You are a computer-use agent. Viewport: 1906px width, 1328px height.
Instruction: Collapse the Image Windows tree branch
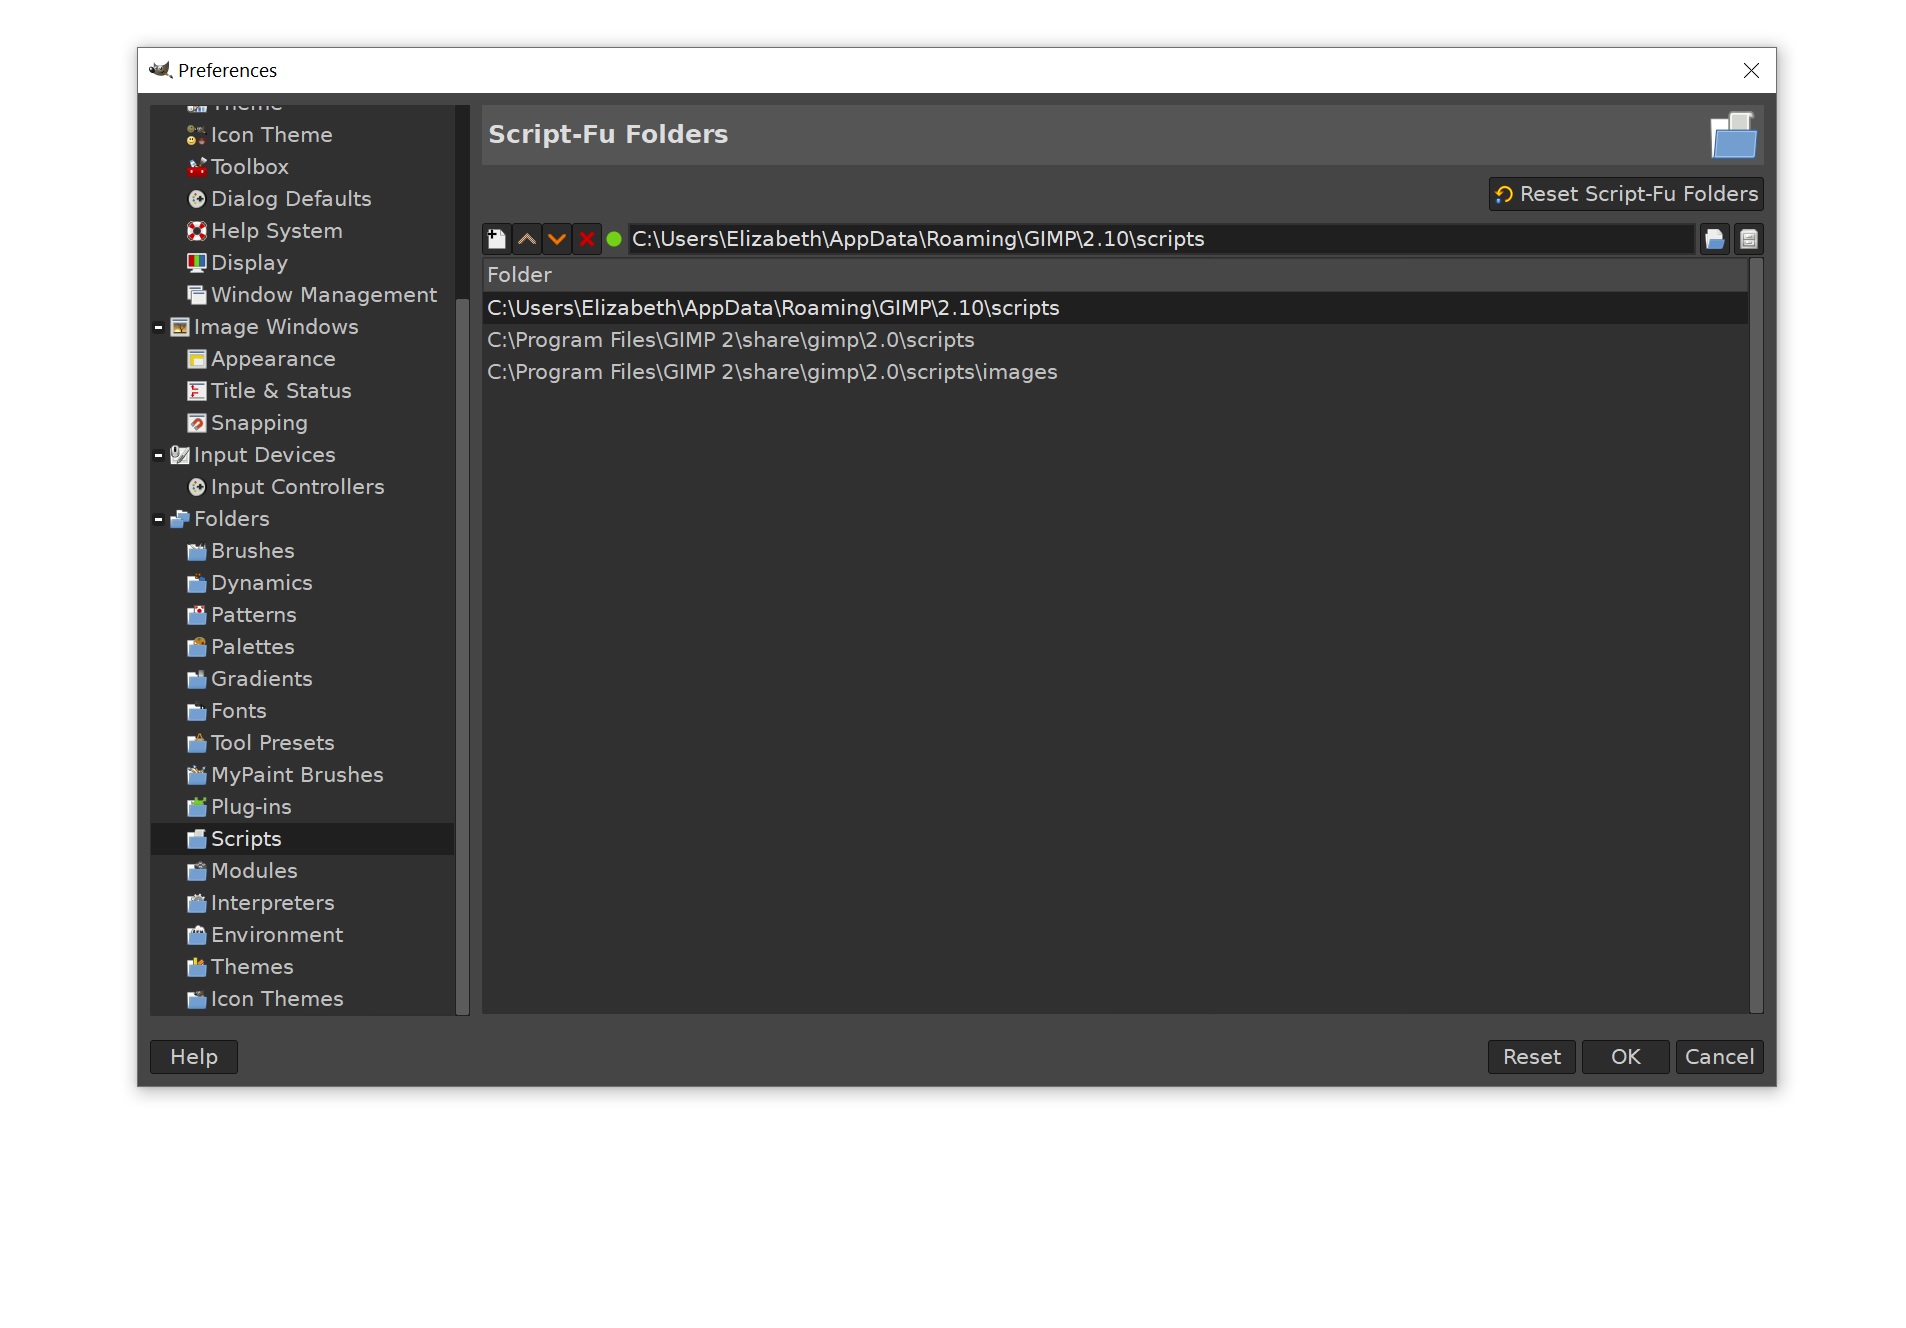(x=158, y=327)
